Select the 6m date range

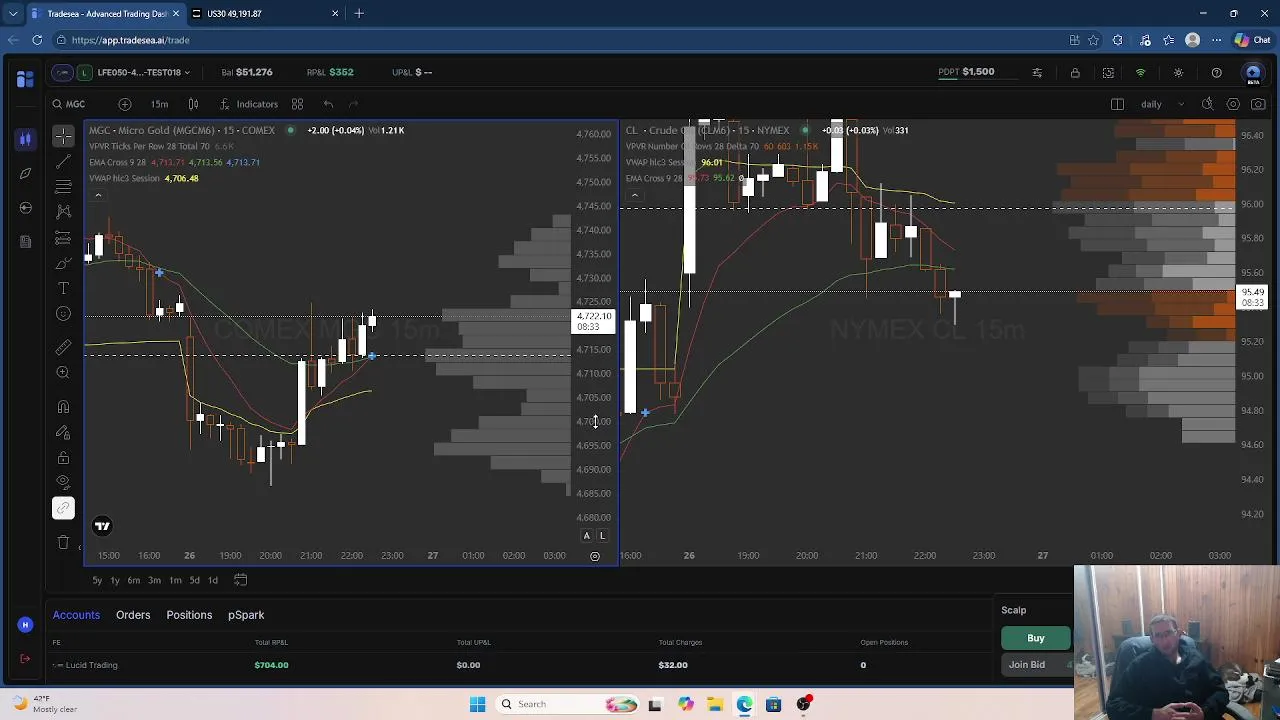(x=133, y=580)
